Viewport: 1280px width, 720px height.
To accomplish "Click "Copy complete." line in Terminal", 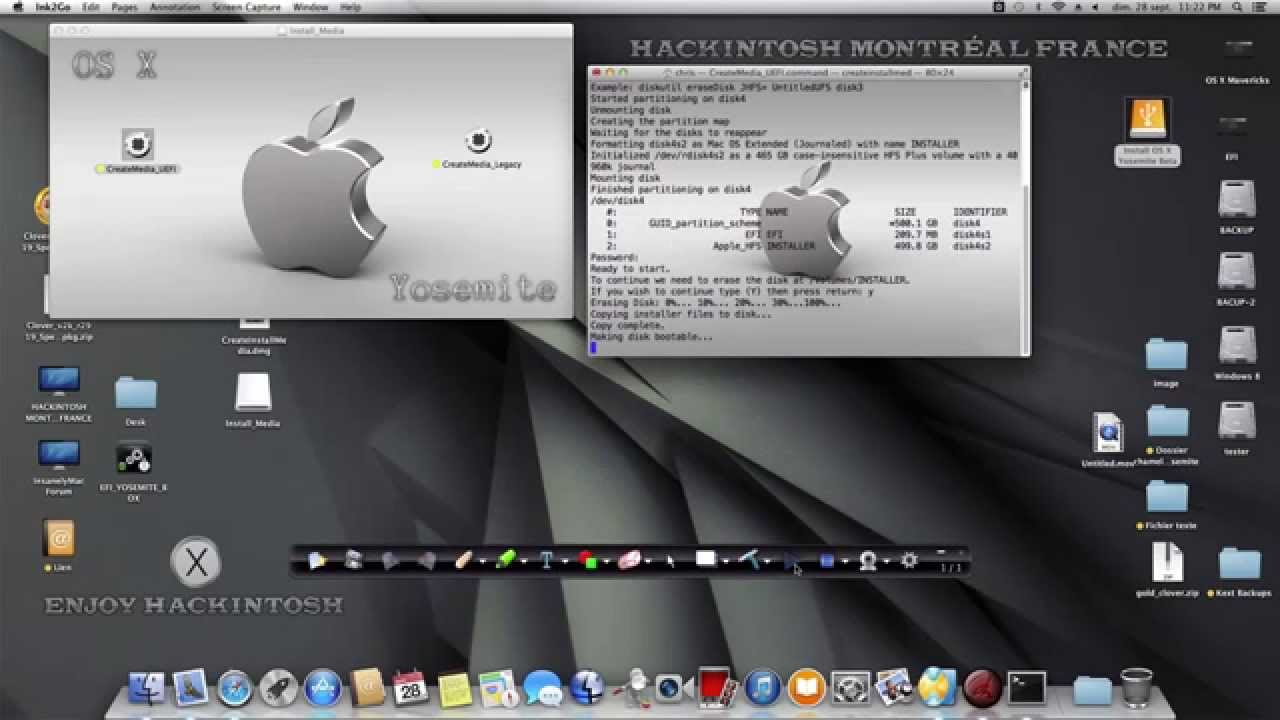I will tap(628, 326).
